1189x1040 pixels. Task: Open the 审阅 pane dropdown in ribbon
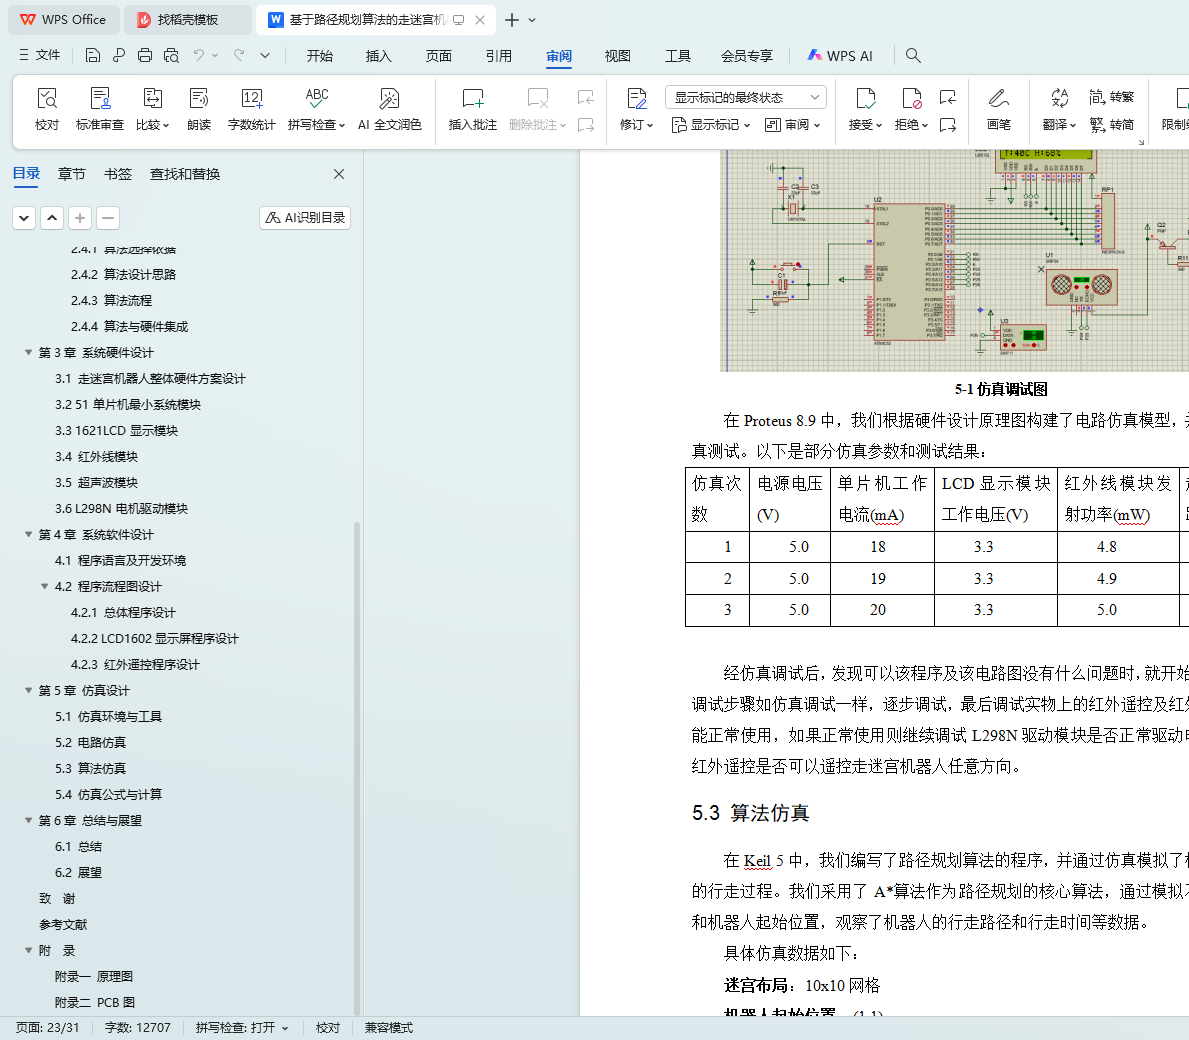792,125
